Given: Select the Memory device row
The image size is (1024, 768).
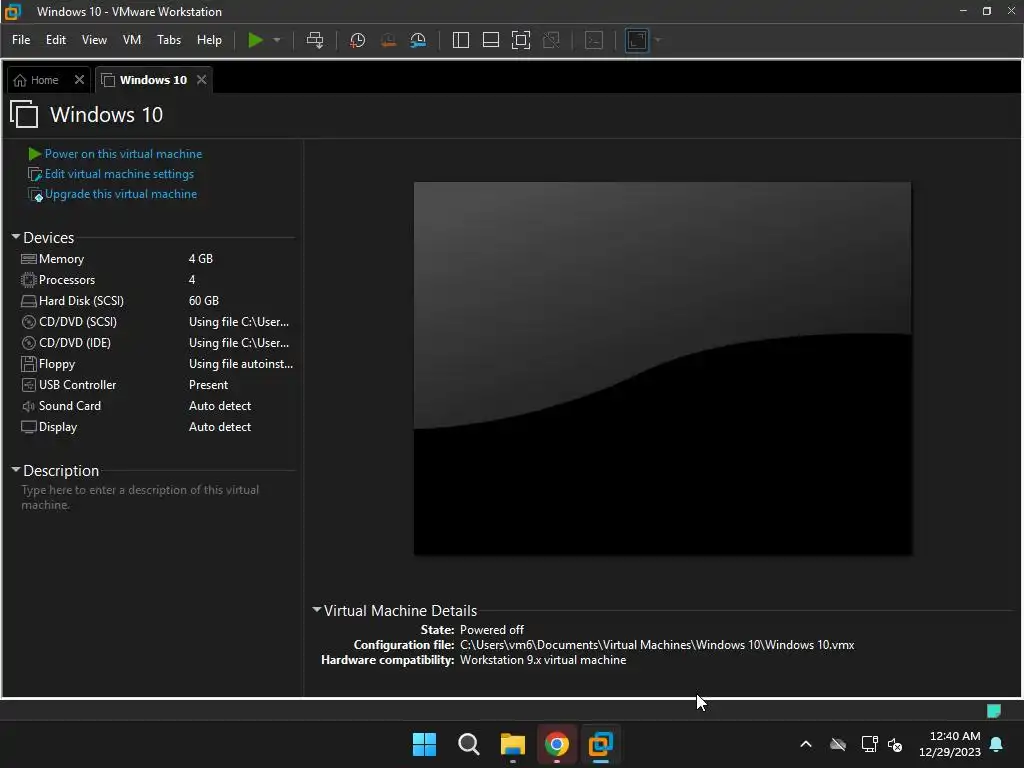Looking at the screenshot, I should [157, 259].
